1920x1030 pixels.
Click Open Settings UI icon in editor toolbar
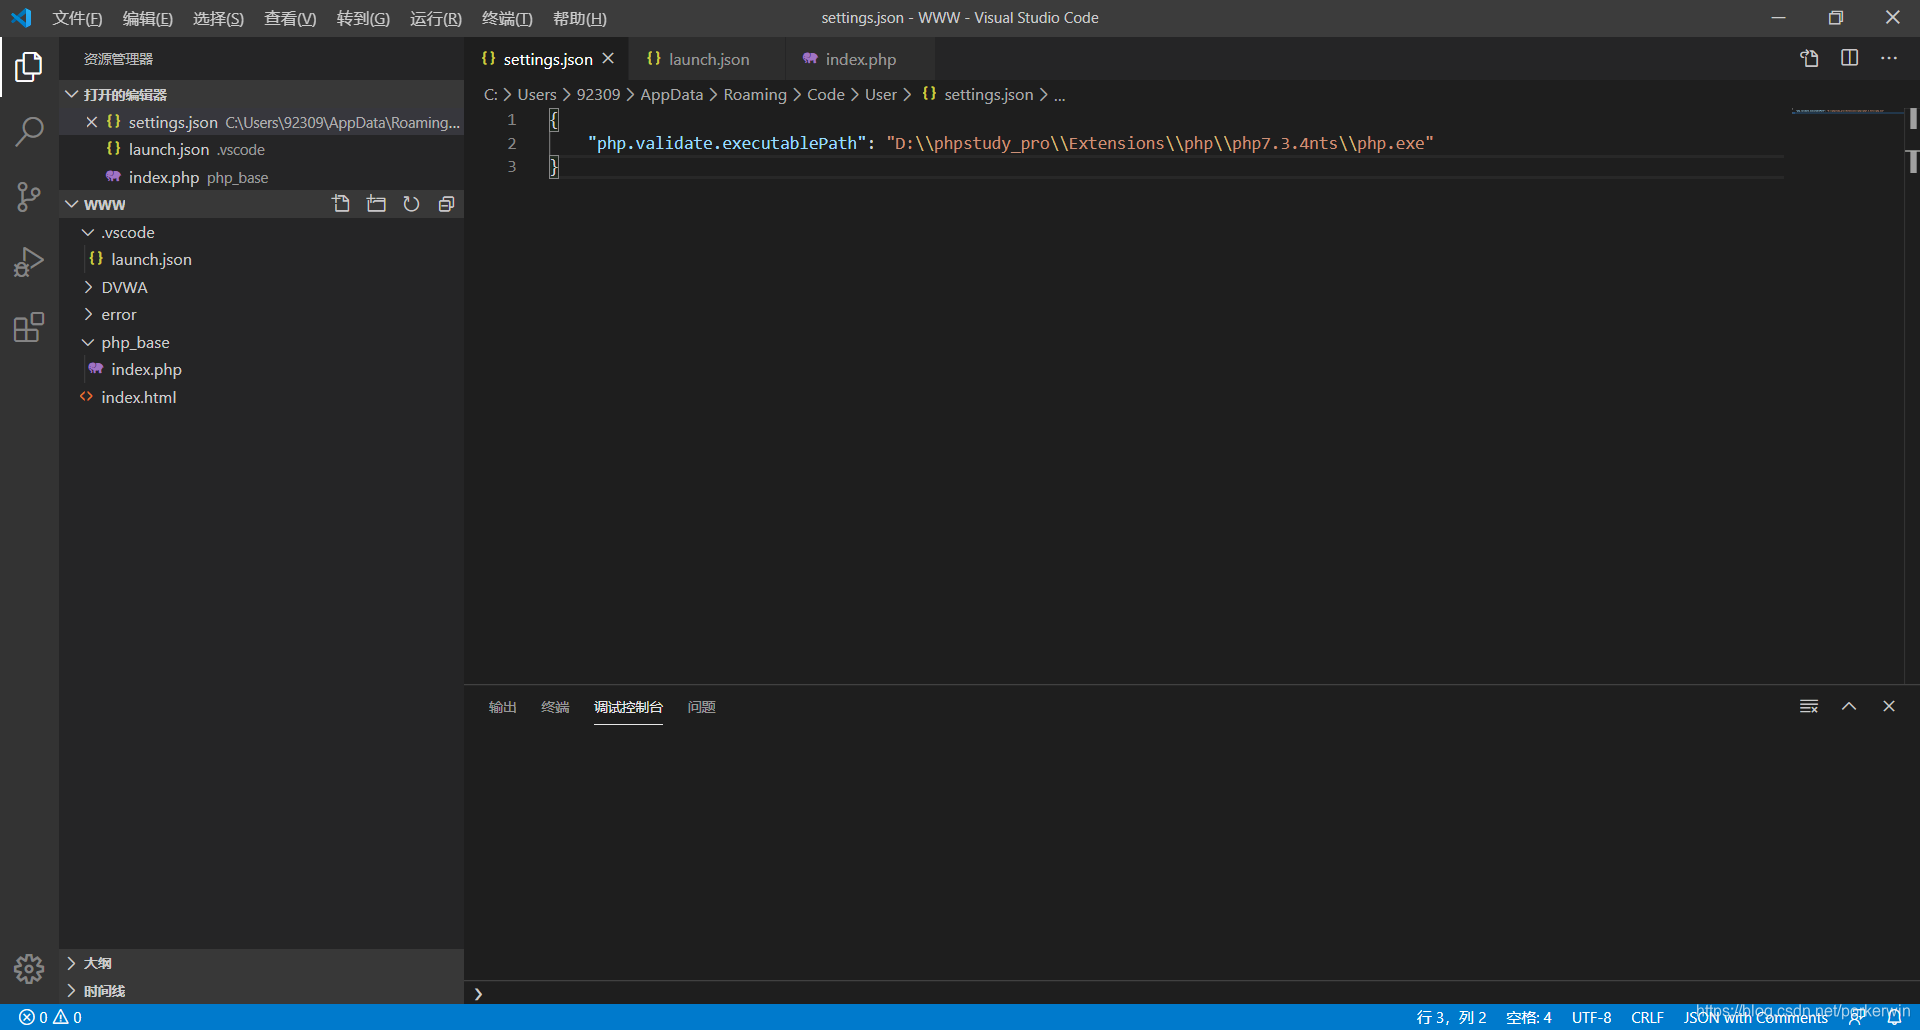pyautogui.click(x=1809, y=59)
